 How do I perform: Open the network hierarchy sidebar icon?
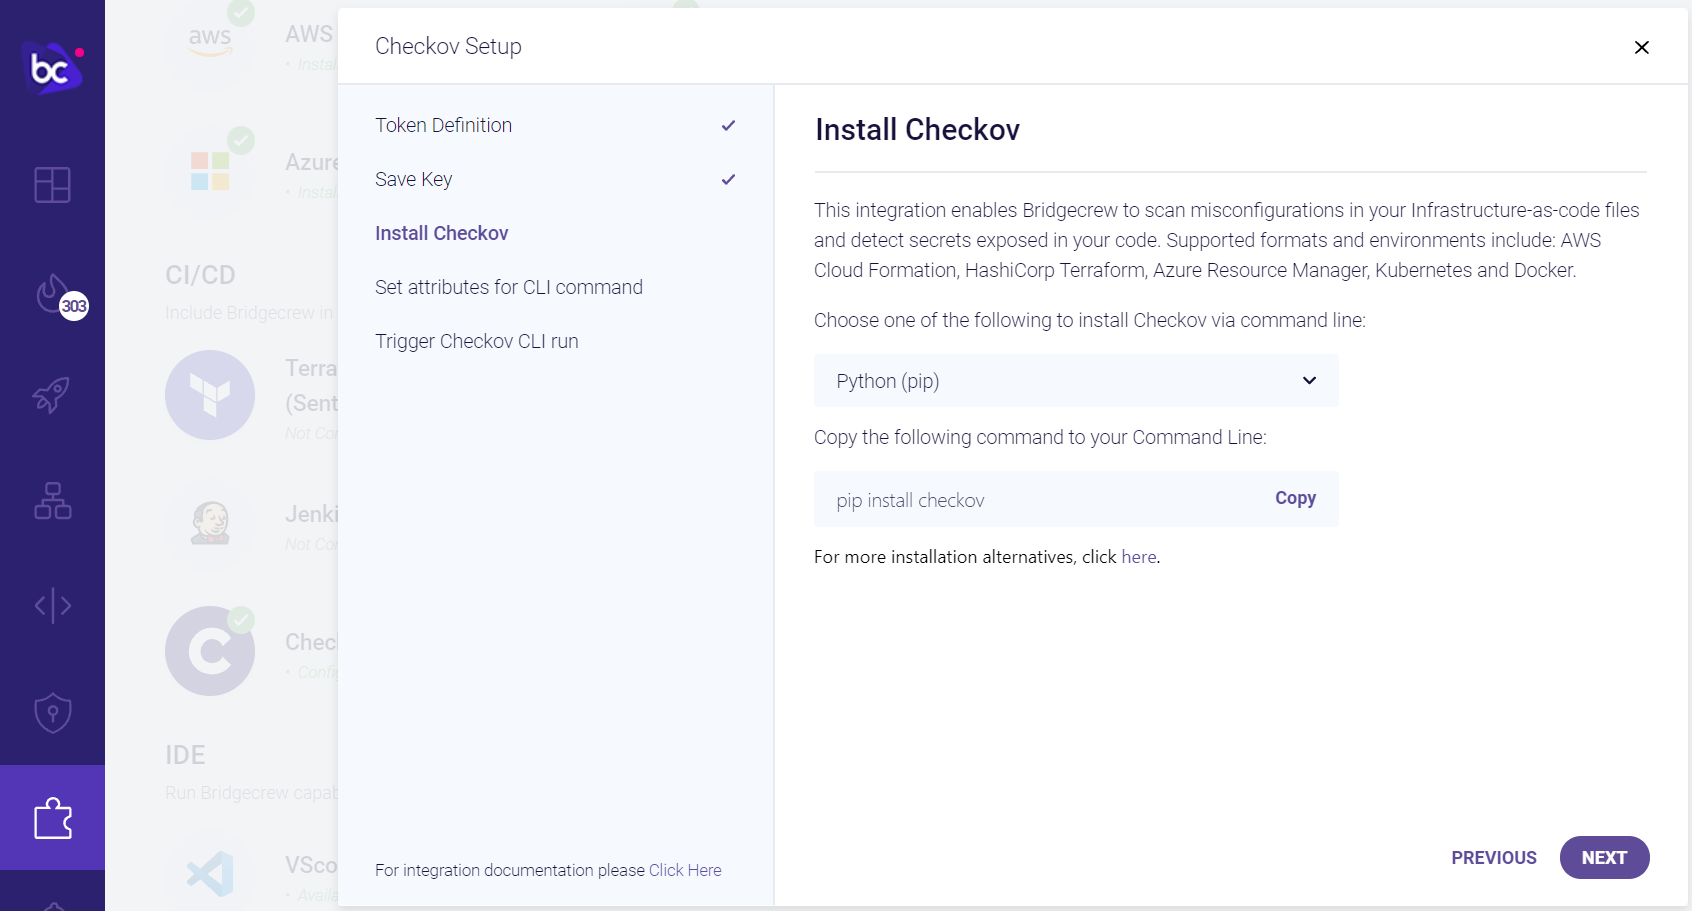click(52, 500)
